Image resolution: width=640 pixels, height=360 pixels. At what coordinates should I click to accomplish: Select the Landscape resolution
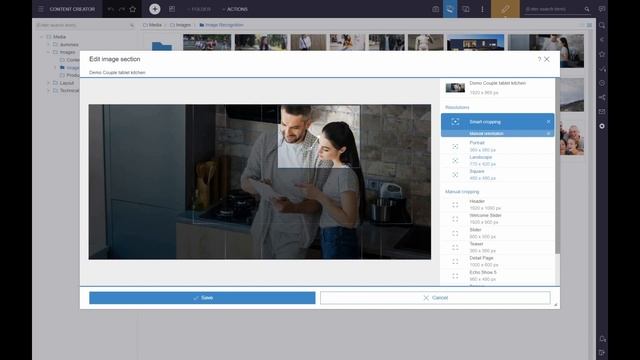coord(498,160)
